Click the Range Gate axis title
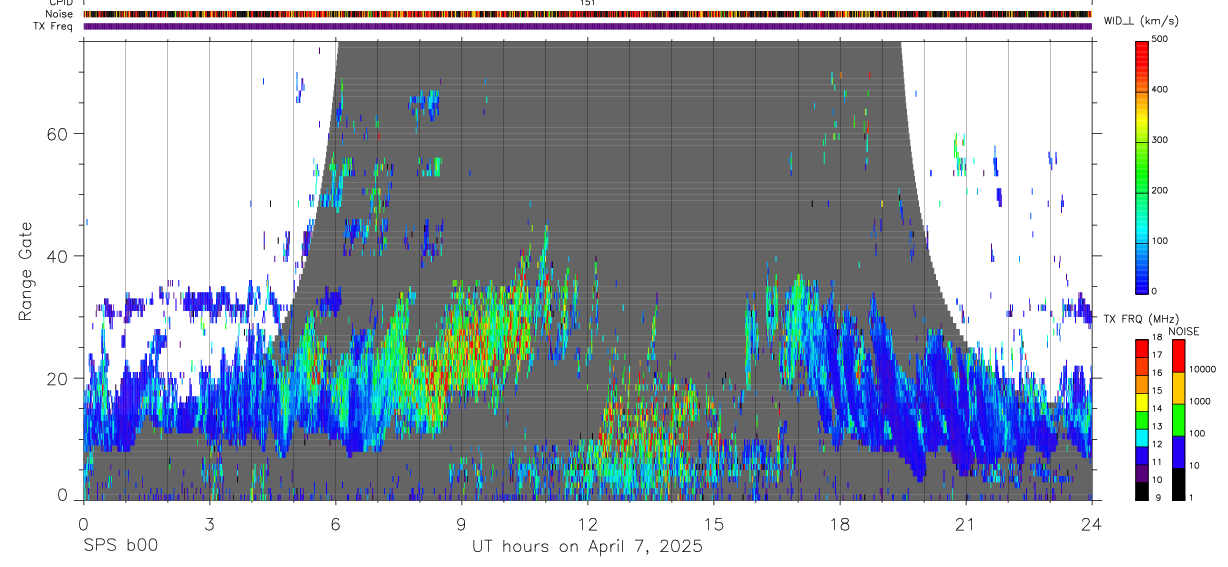This screenshot has width=1228, height=567. click(x=27, y=271)
